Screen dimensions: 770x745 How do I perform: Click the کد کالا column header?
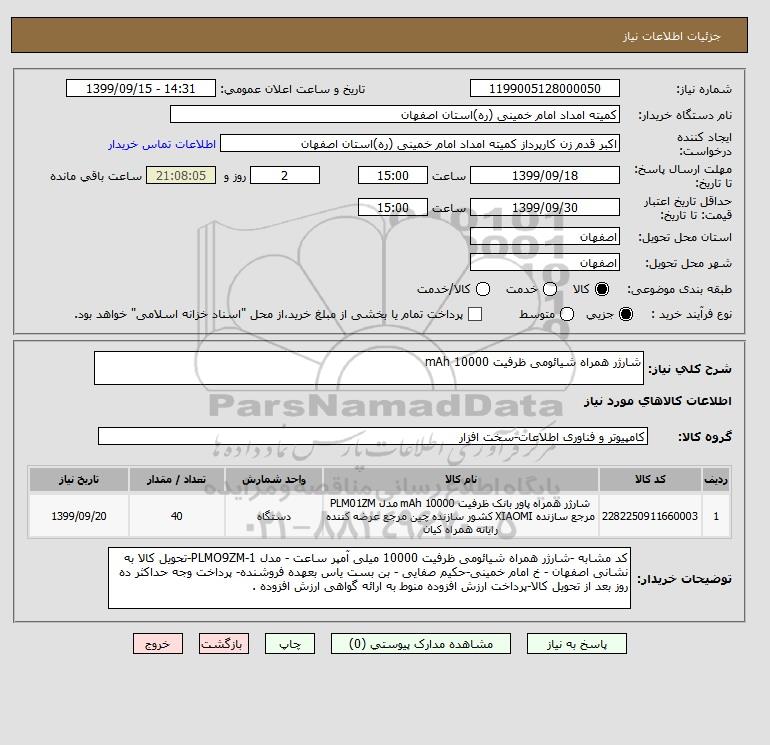pyautogui.click(x=650, y=479)
